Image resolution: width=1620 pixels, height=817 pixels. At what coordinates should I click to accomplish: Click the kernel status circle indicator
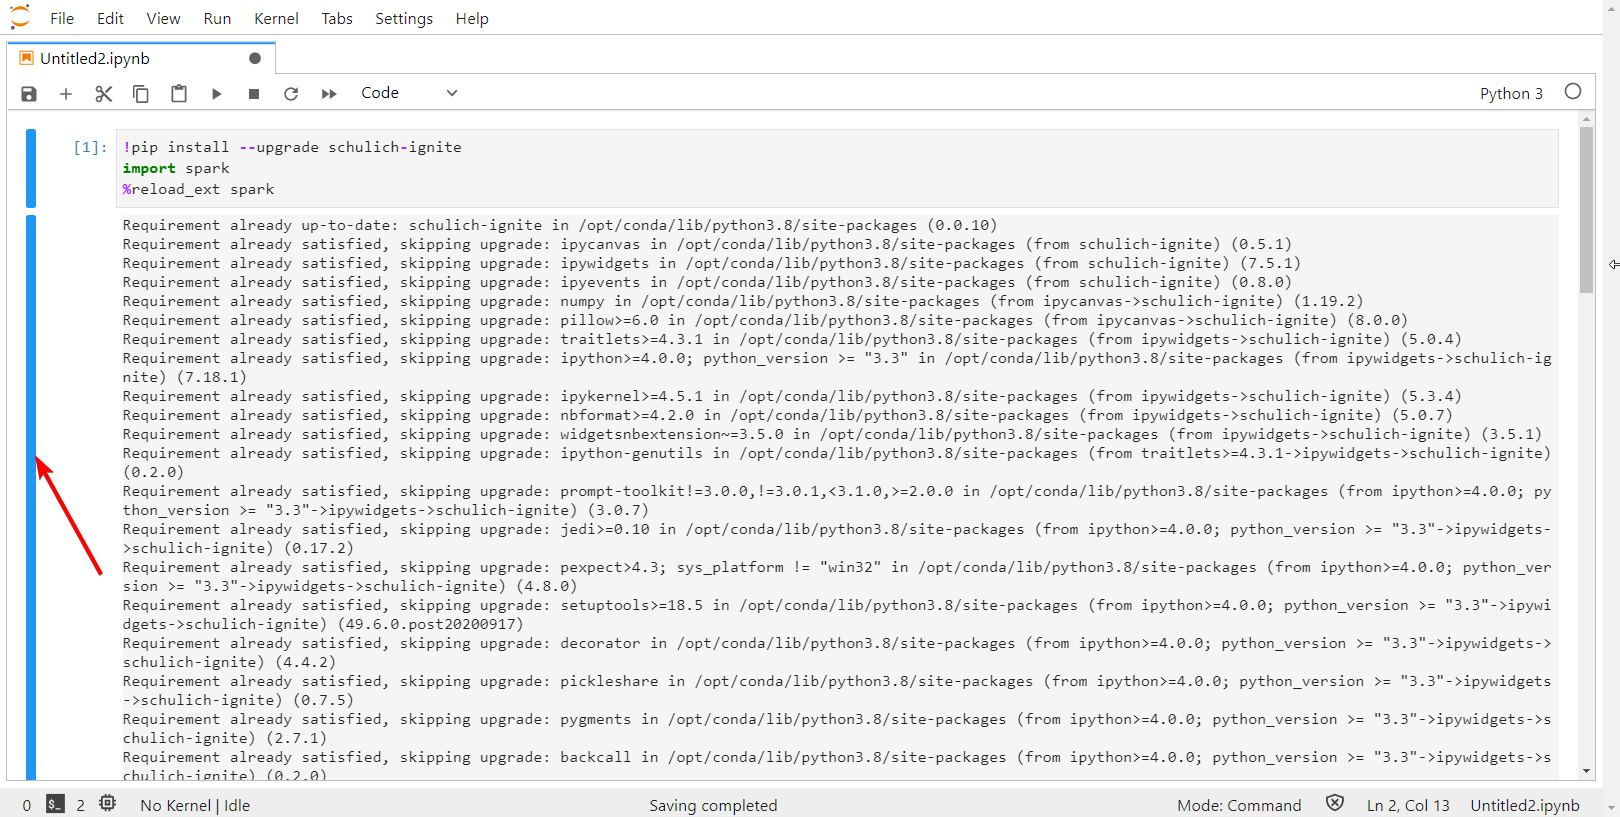click(x=1573, y=91)
